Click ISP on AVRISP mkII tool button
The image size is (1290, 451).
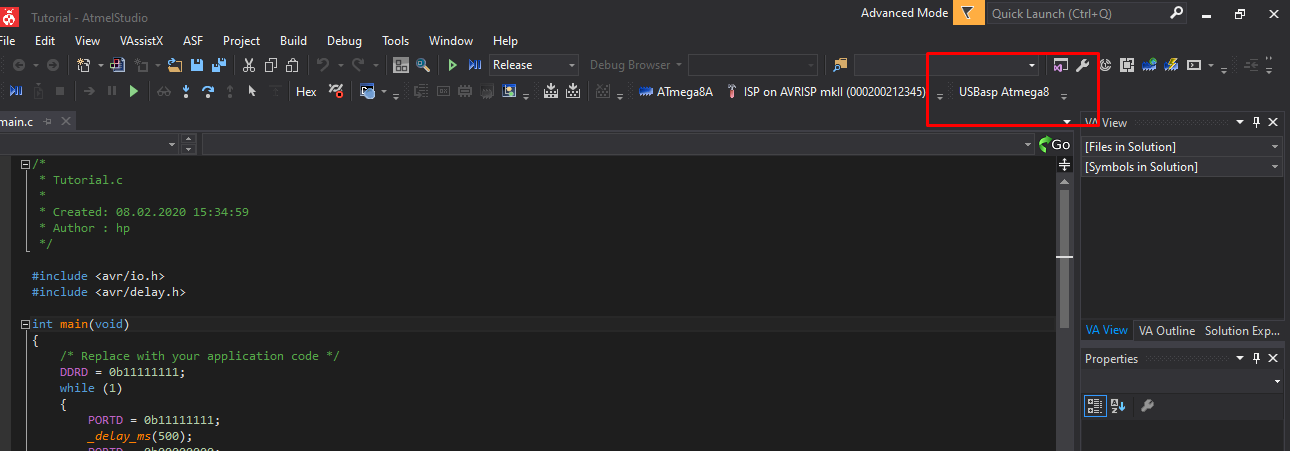pos(832,91)
